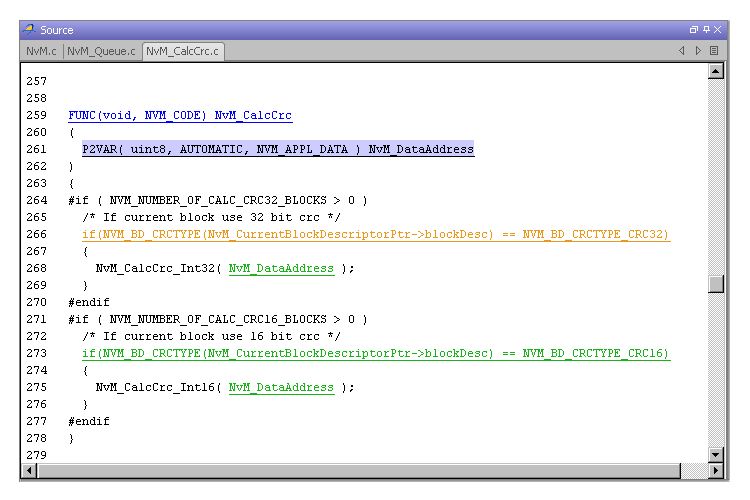The height and width of the screenshot is (500, 750).
Task: Click the orange CRC32 if-condition on line 266
Action: tap(376, 234)
